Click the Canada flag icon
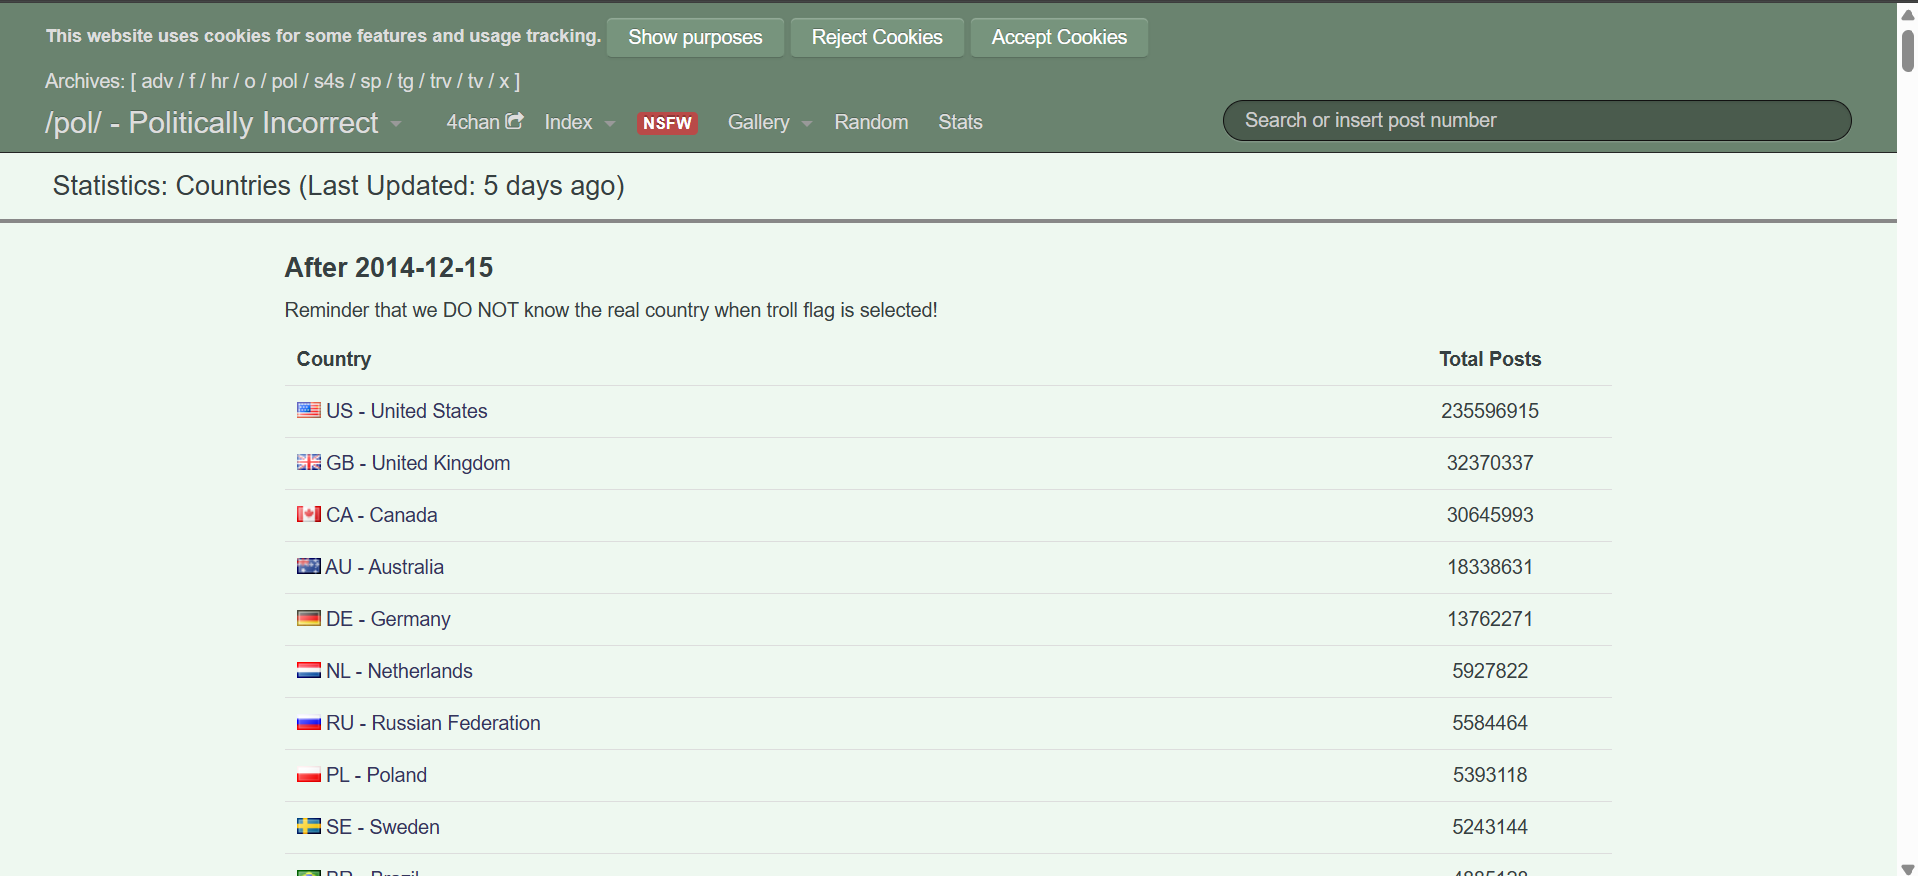Image resolution: width=1918 pixels, height=876 pixels. pos(309,514)
